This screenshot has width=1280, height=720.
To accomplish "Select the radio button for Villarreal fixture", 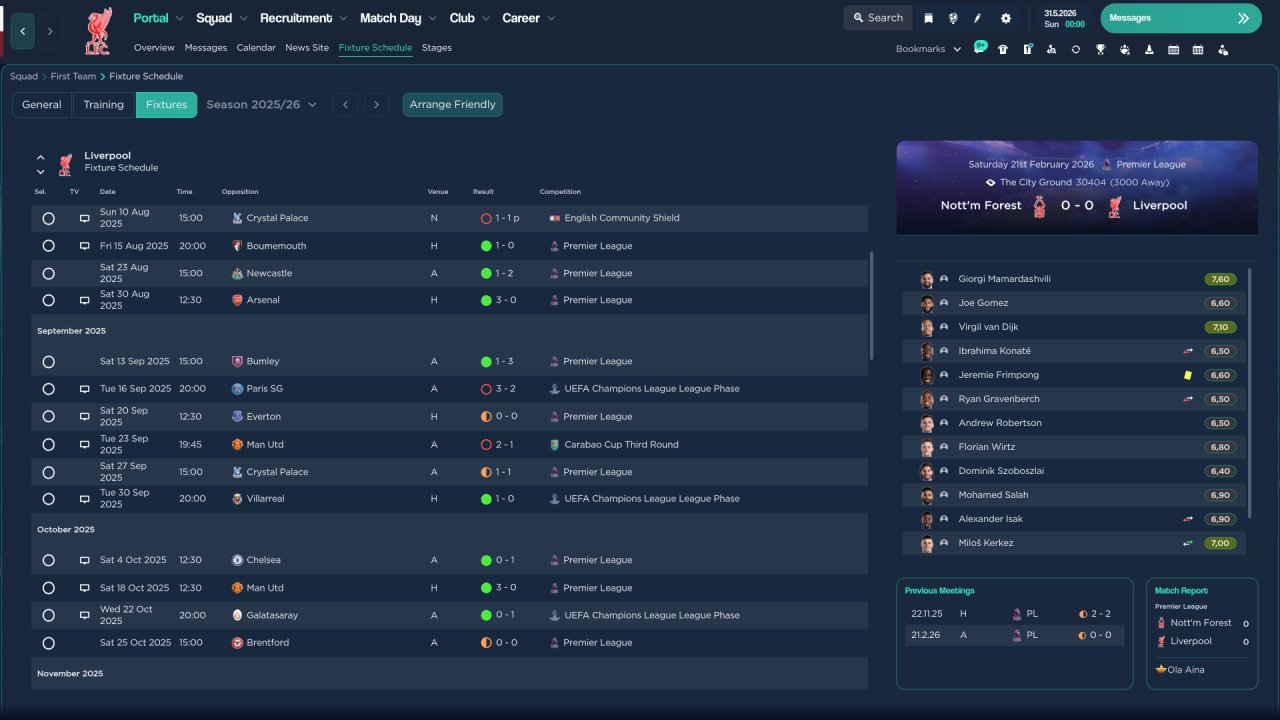I will tap(49, 499).
